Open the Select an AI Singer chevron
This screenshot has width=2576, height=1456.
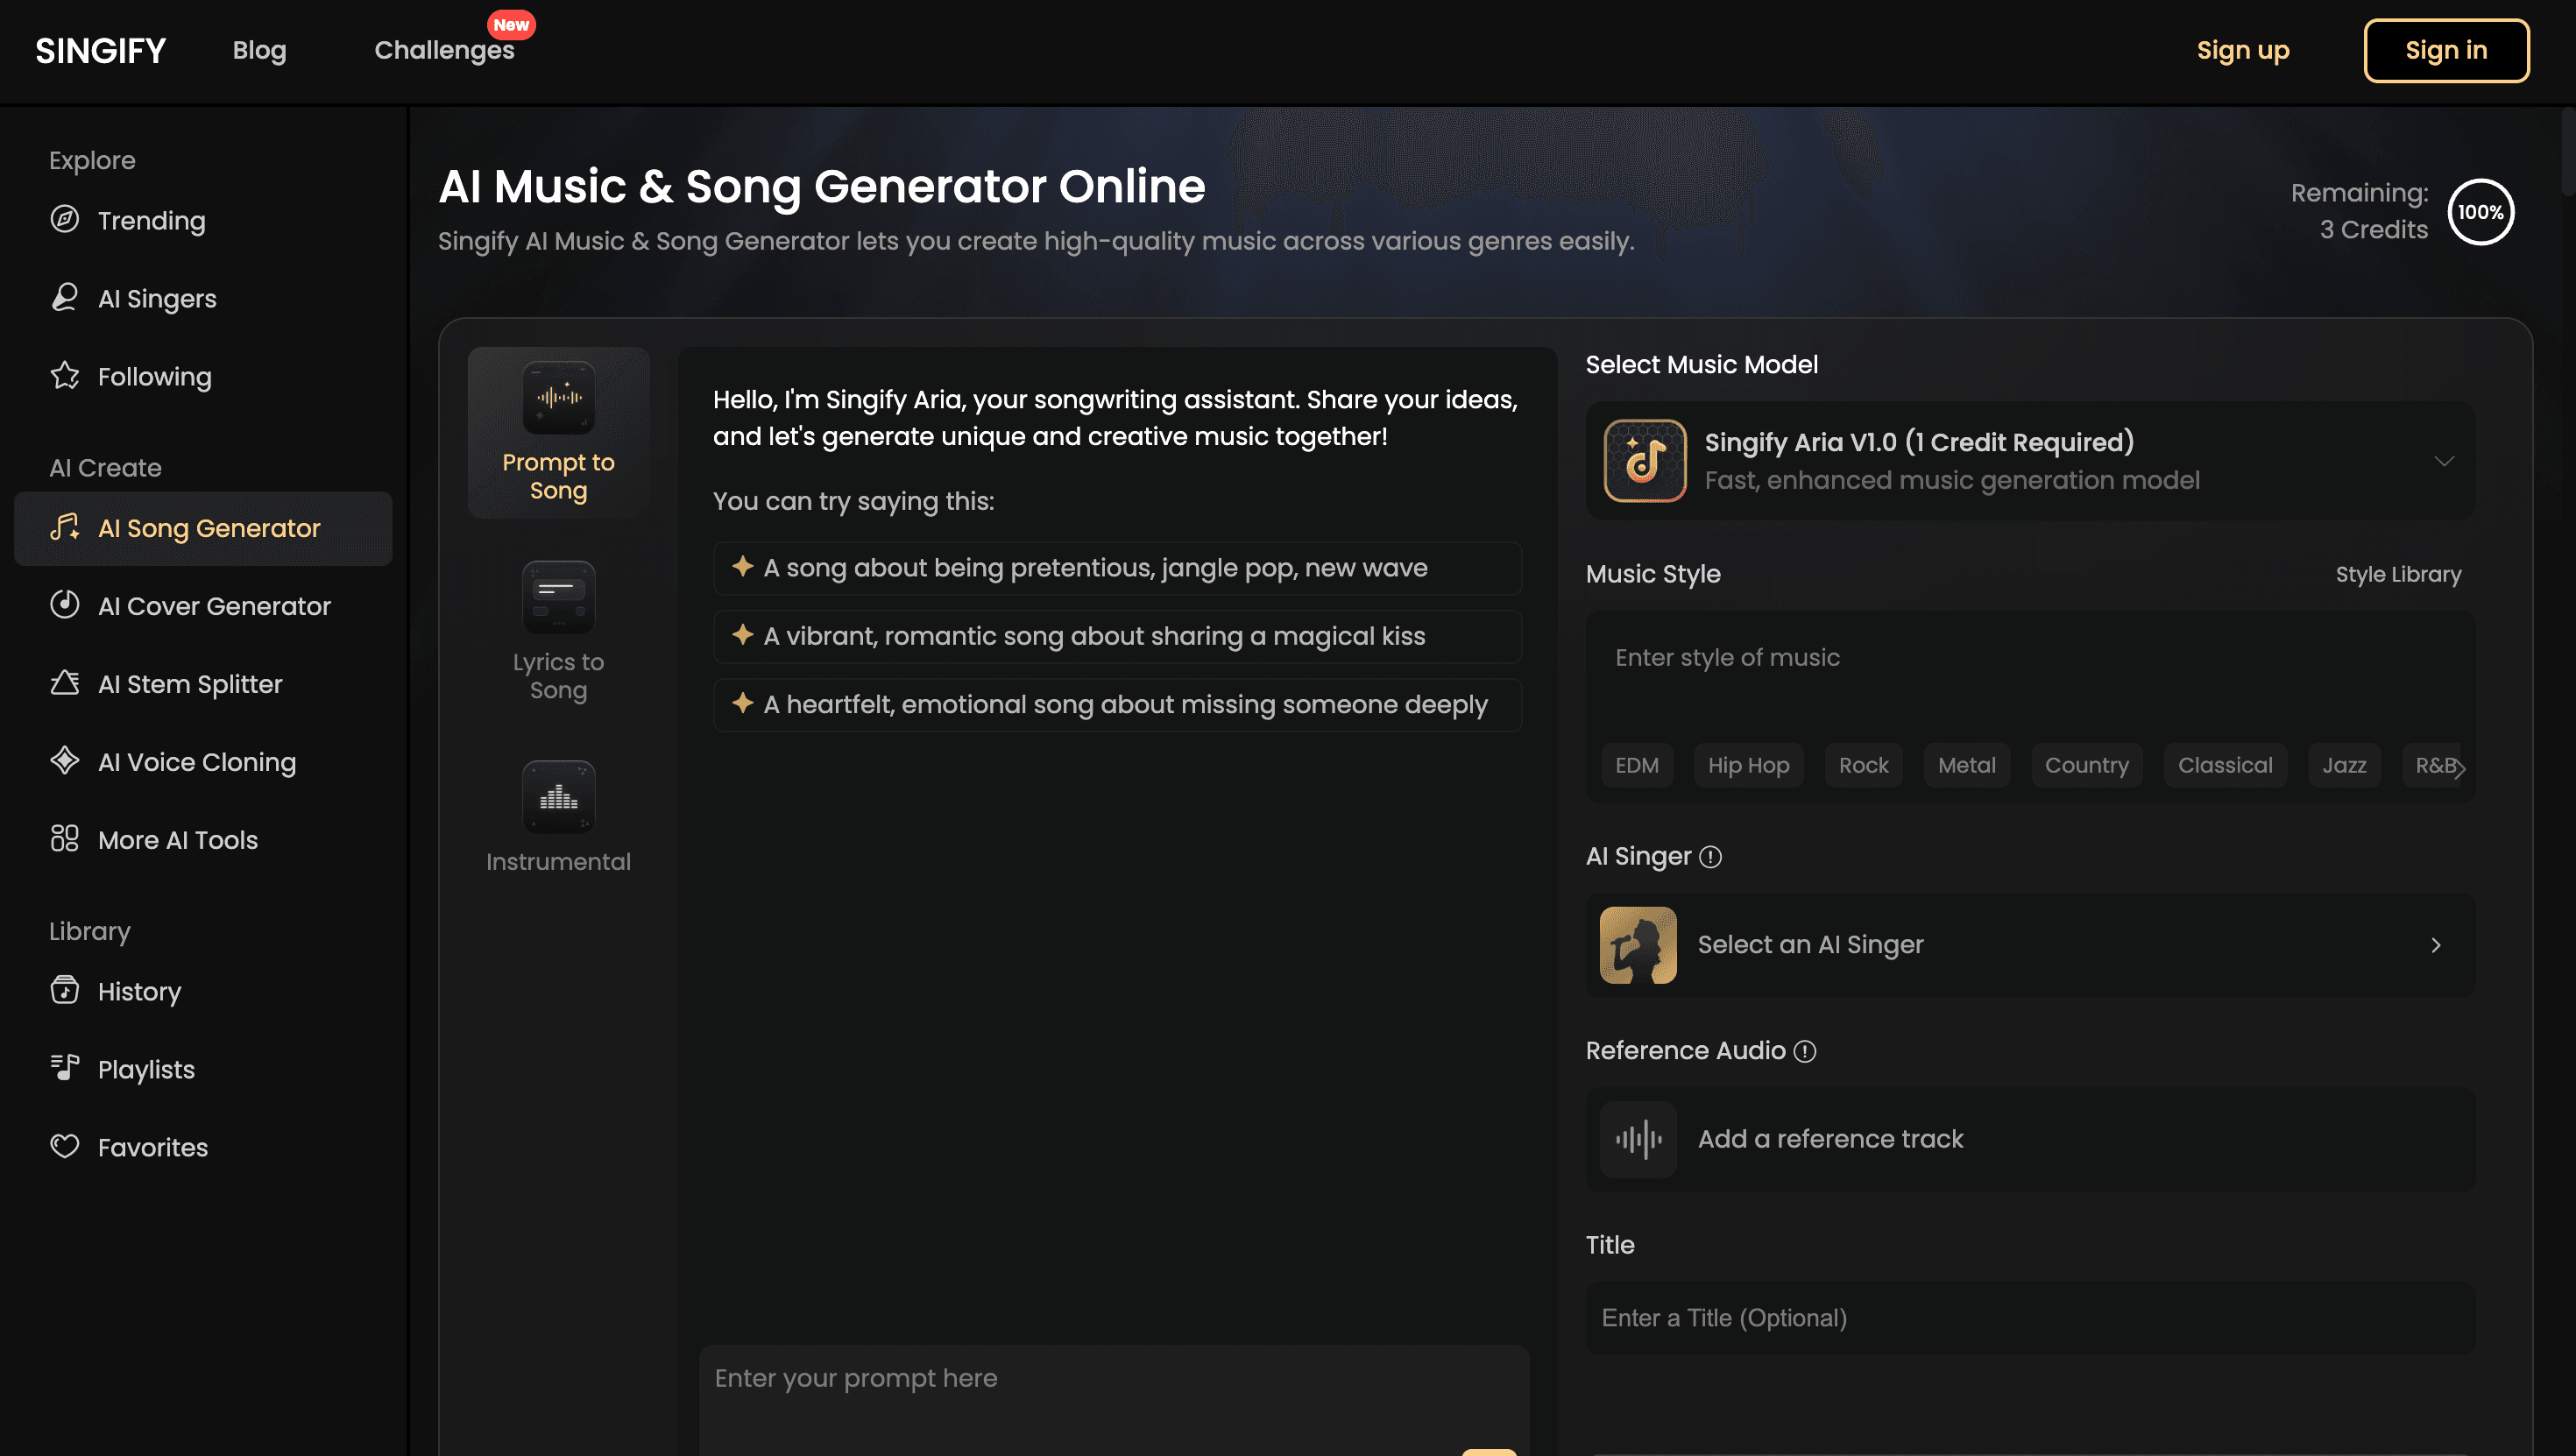[x=2436, y=945]
